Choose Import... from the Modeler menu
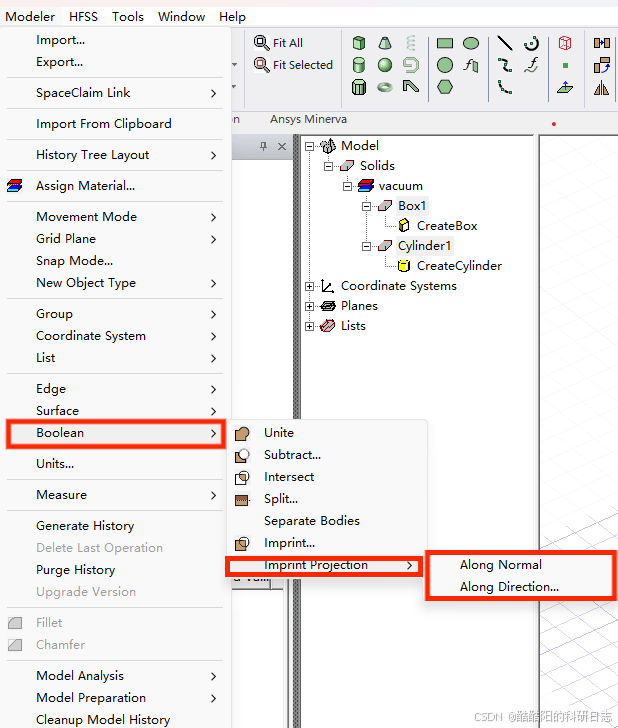Screen dimensions: 618x728 coord(115,40)
